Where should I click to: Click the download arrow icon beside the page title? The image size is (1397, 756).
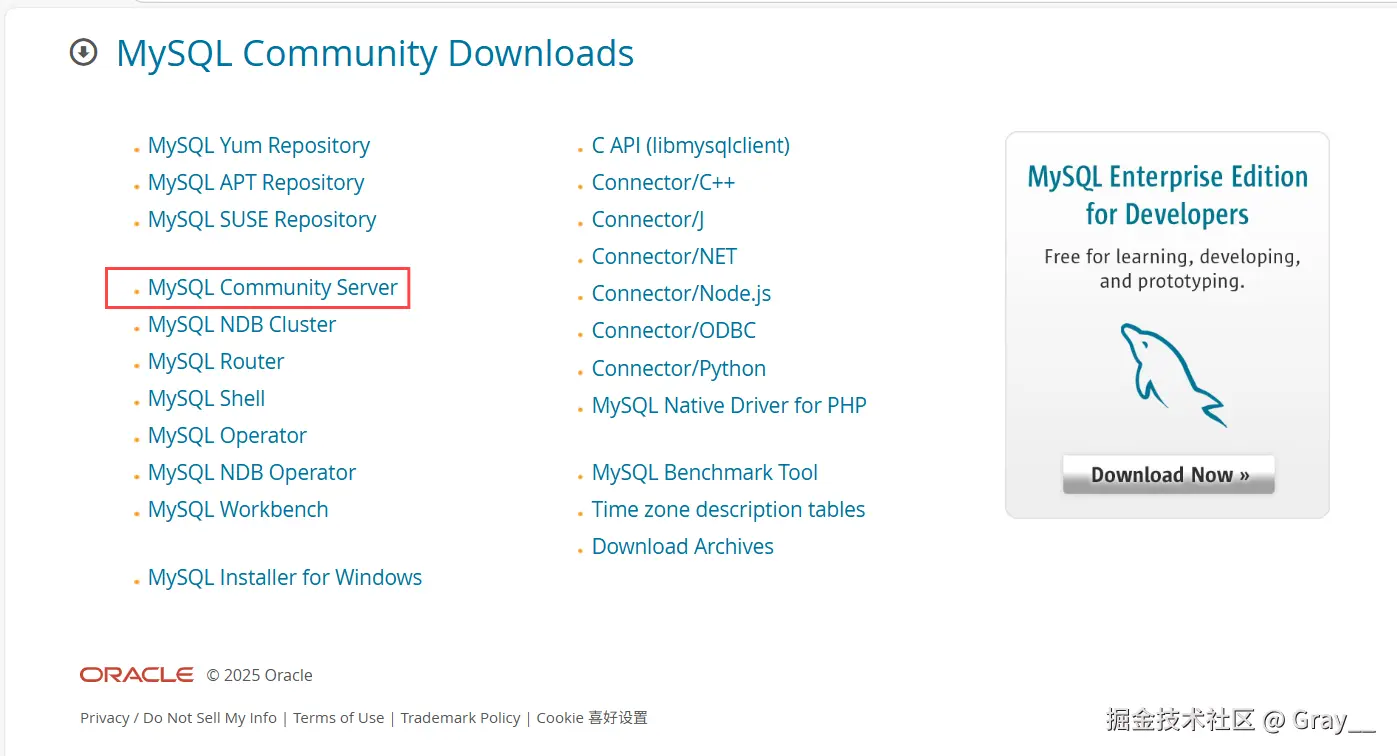click(x=83, y=52)
